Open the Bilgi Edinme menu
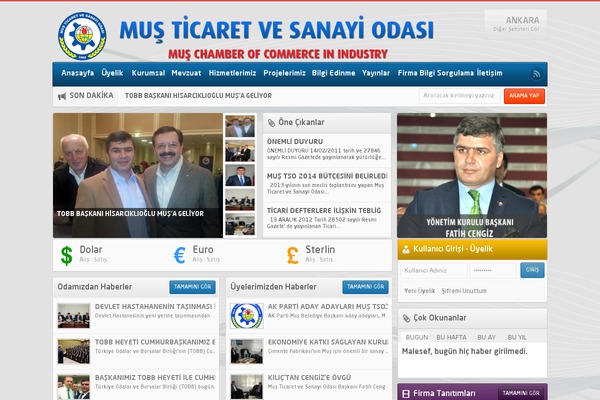The height and width of the screenshot is (400, 600). [x=333, y=73]
